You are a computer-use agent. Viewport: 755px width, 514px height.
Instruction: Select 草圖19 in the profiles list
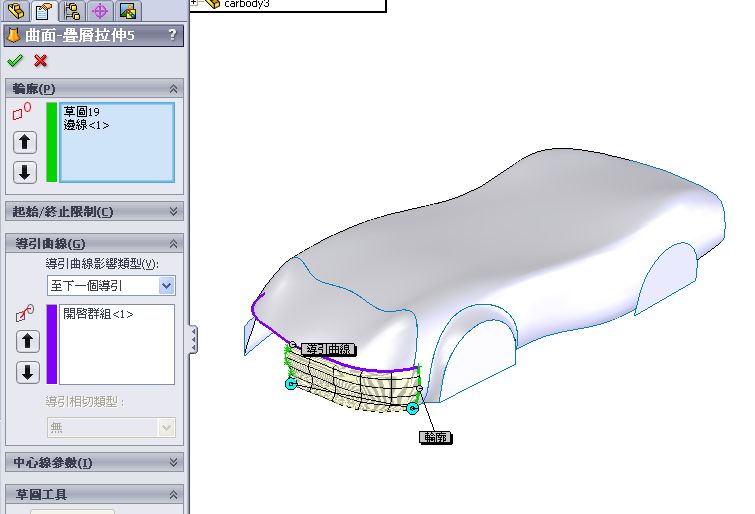click(81, 112)
